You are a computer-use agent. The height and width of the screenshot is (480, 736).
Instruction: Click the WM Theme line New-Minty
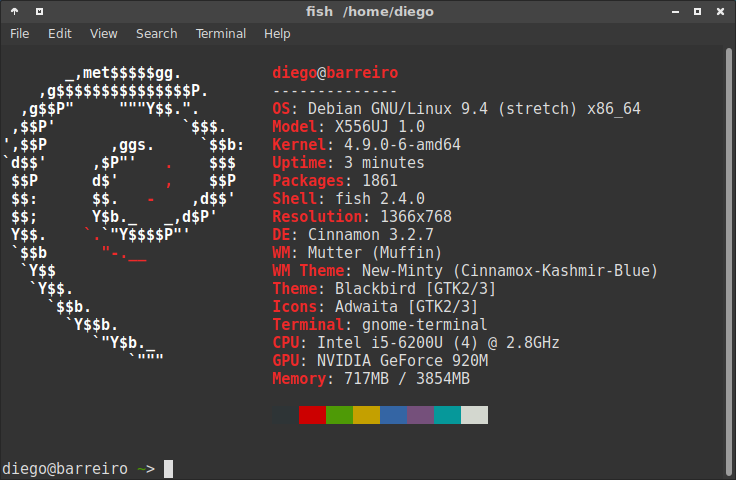tap(465, 271)
